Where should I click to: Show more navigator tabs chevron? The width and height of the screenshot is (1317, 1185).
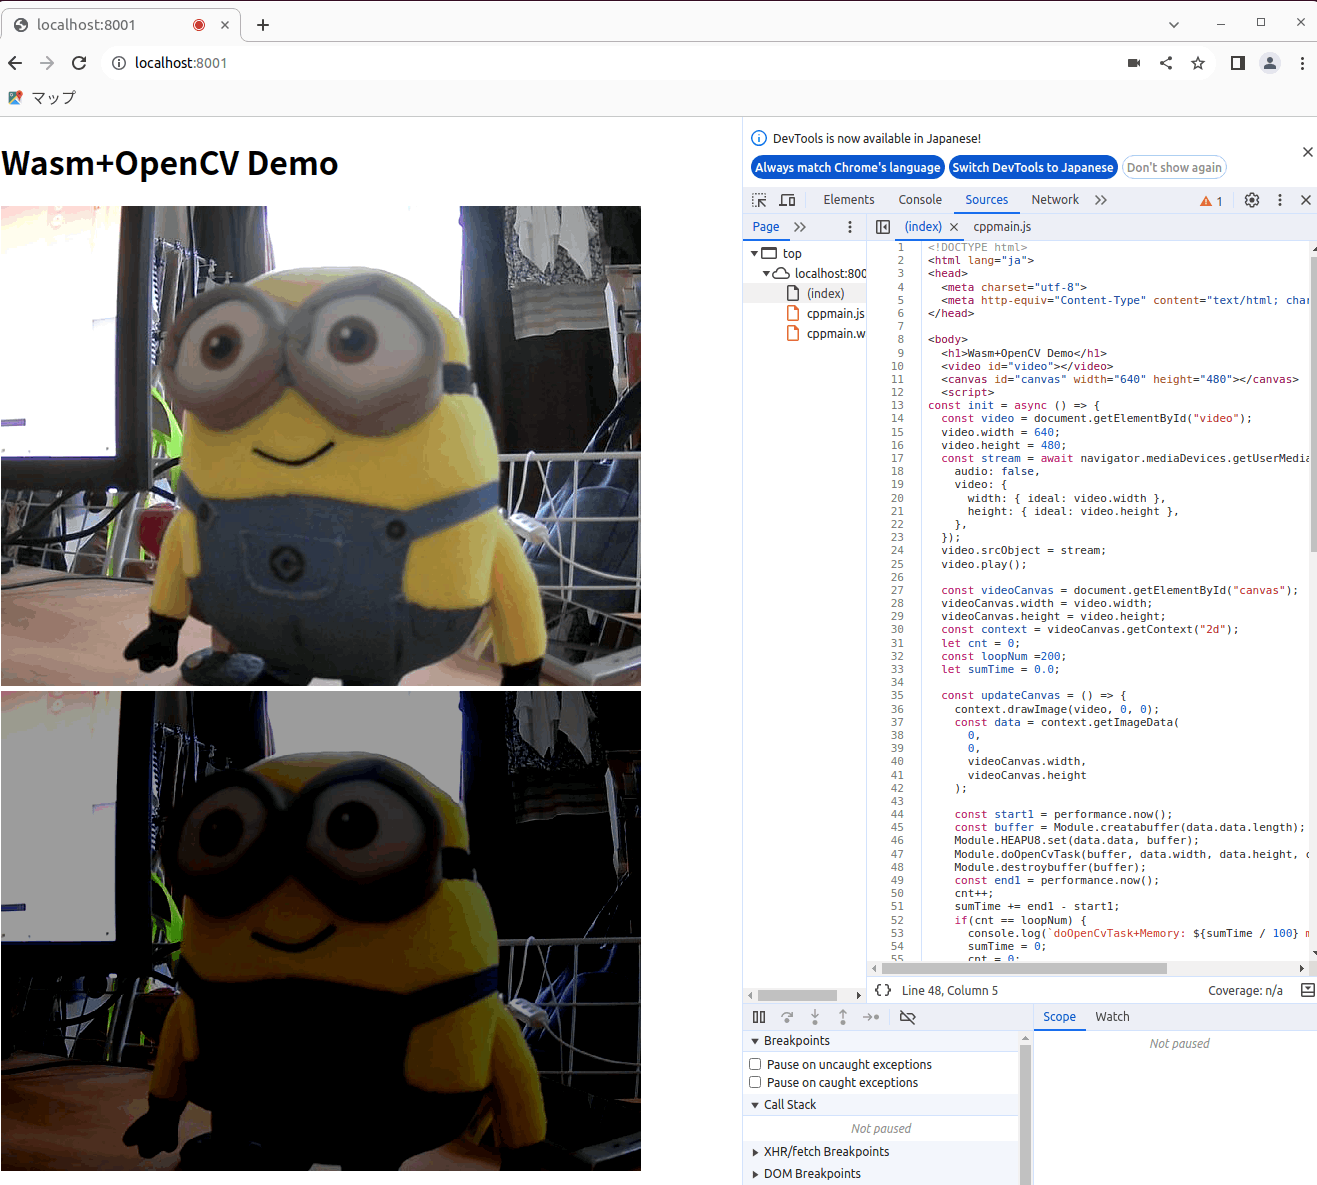pyautogui.click(x=800, y=227)
